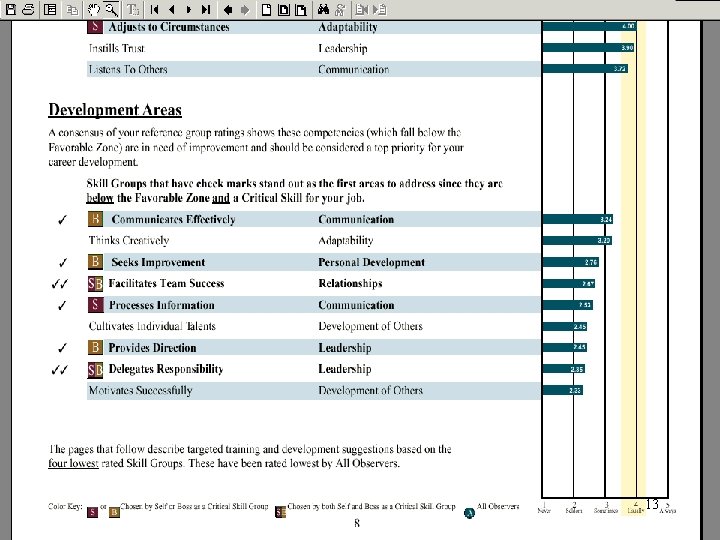This screenshot has height=540, width=720.
Task: Click the B badge beside Provides Direction
Action: point(95,347)
